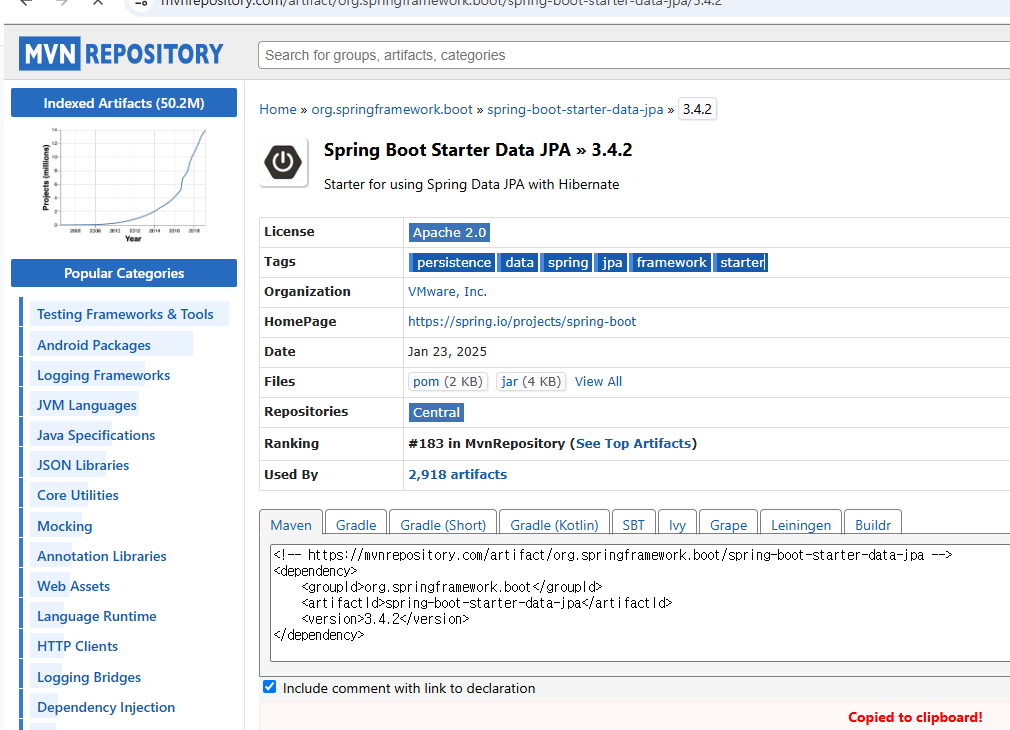
Task: Open Mocking category
Action: click(x=64, y=526)
